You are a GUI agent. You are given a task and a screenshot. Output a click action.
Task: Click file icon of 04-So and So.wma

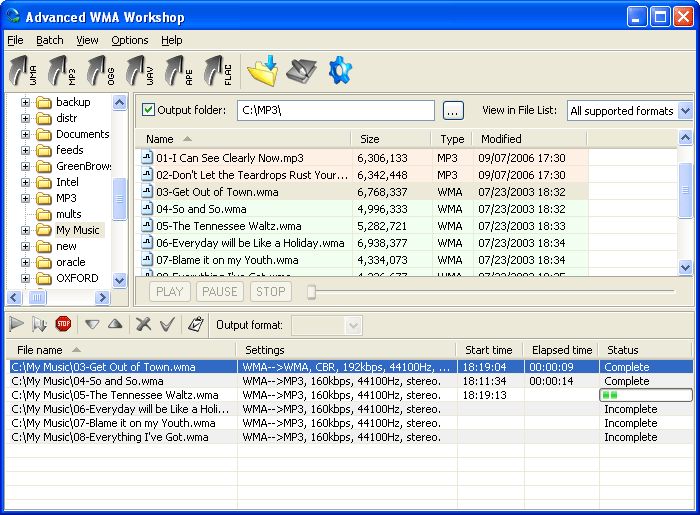click(x=147, y=208)
